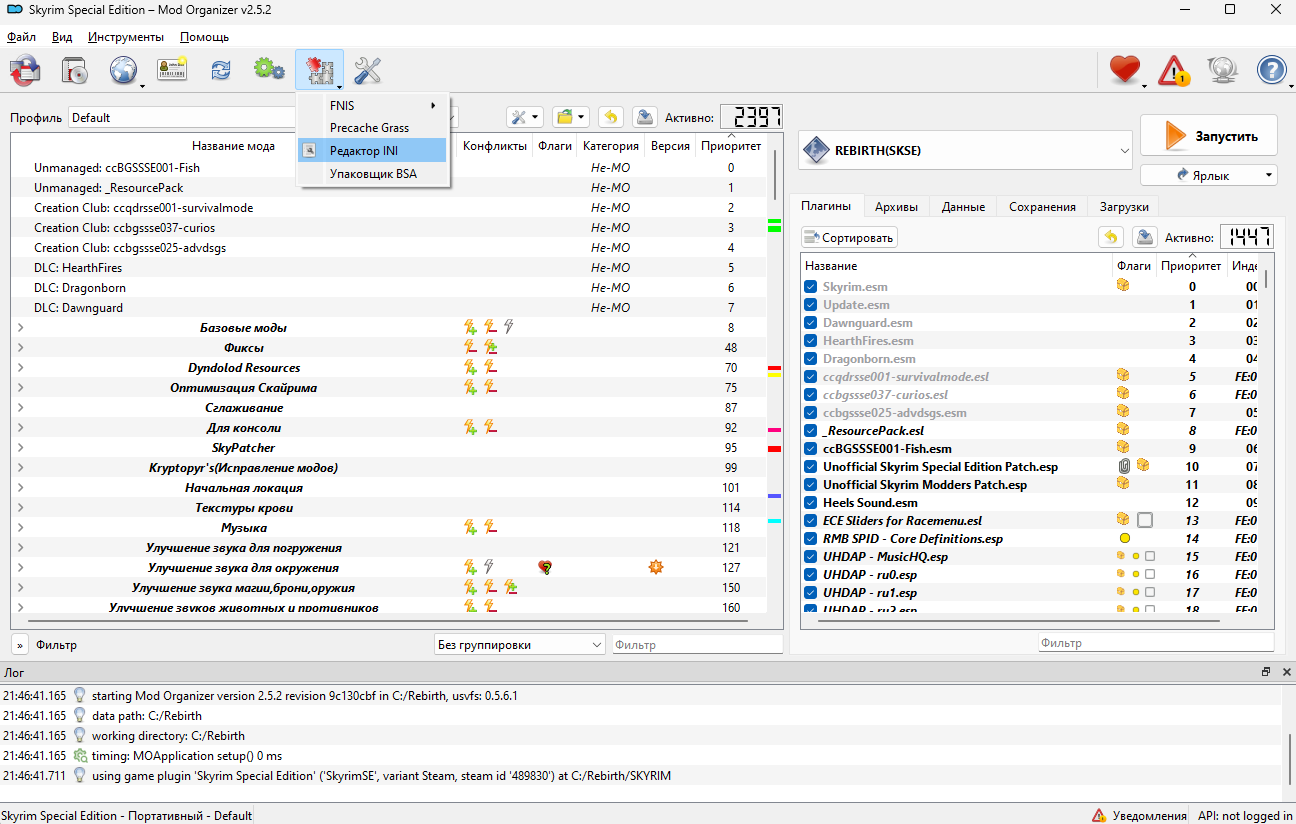Click the Запустить launch button
Image resolution: width=1296 pixels, height=824 pixels.
(x=1209, y=136)
